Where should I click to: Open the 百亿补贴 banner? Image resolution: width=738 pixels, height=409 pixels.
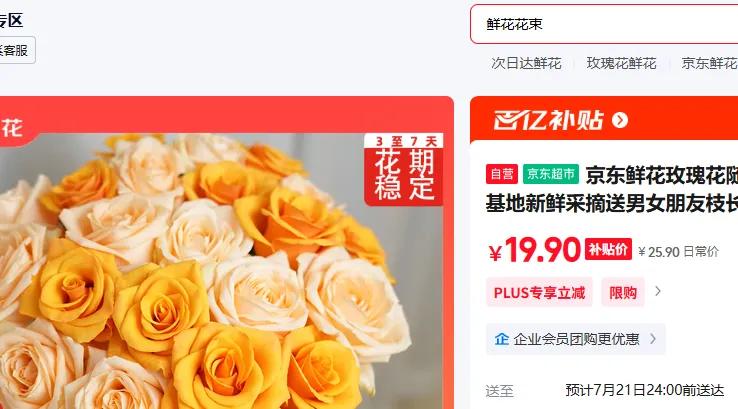604,119
